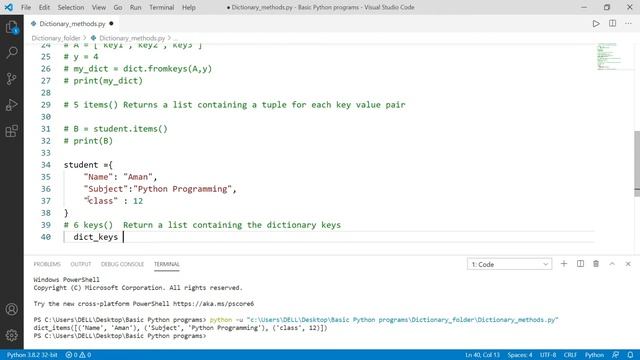
Task: Run Python file with play button
Action: (x=596, y=24)
